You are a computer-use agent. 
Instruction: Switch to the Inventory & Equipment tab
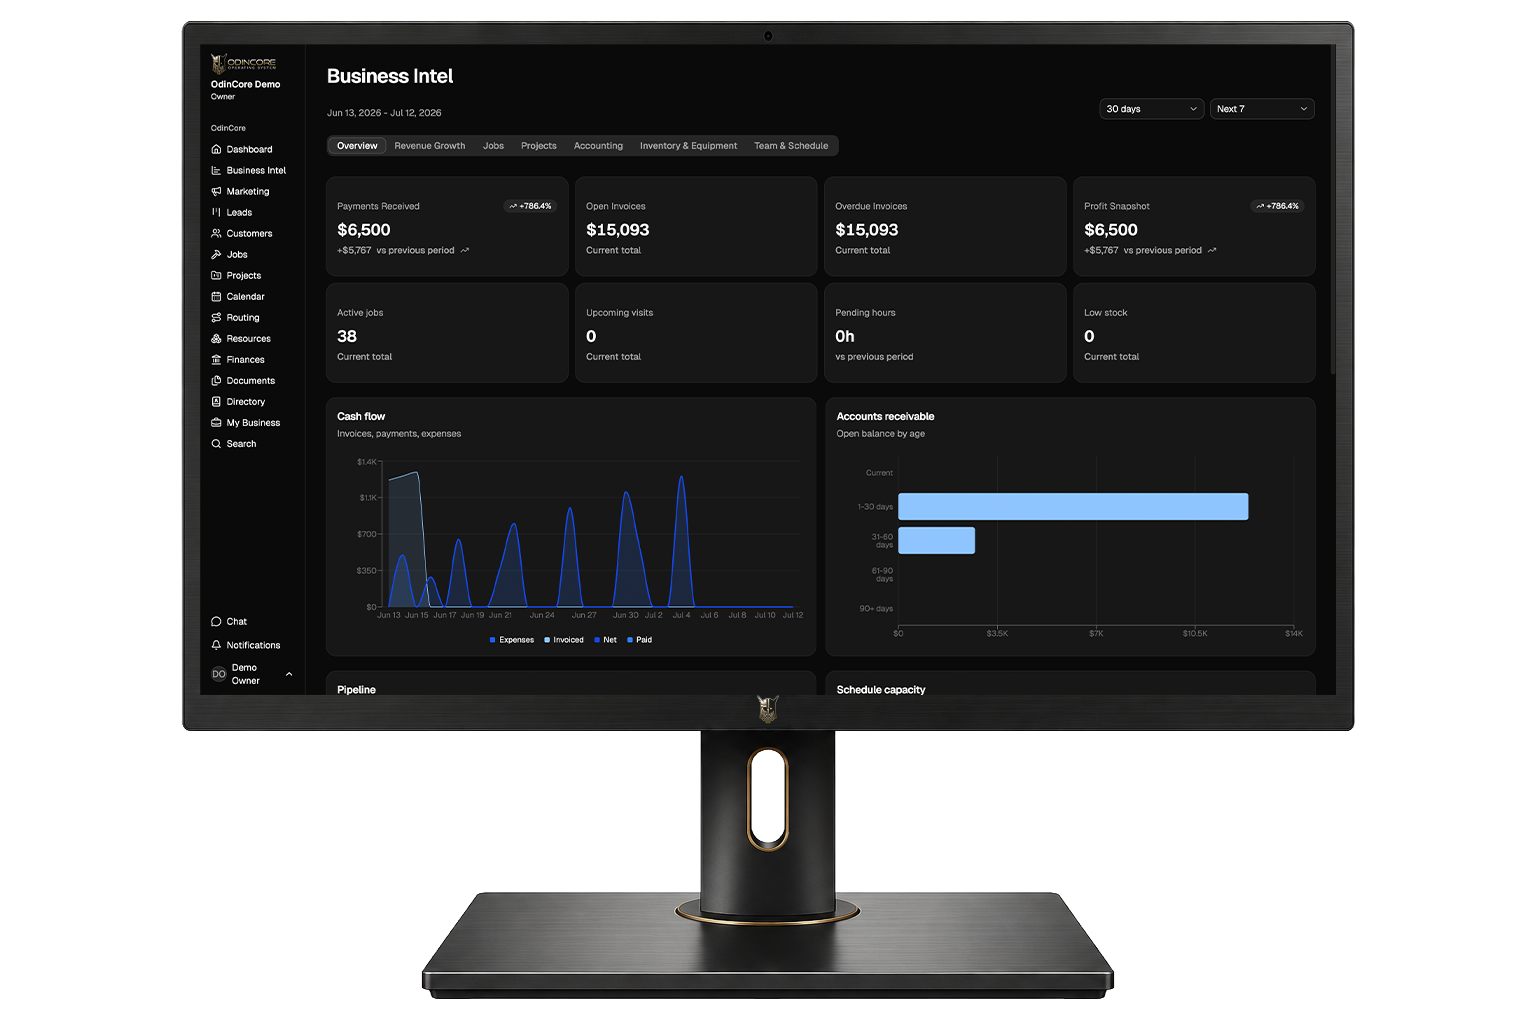click(x=688, y=146)
